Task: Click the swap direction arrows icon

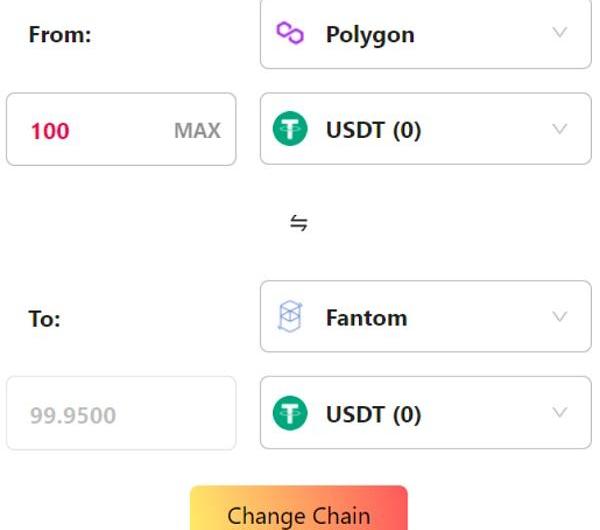Action: pos(298,223)
